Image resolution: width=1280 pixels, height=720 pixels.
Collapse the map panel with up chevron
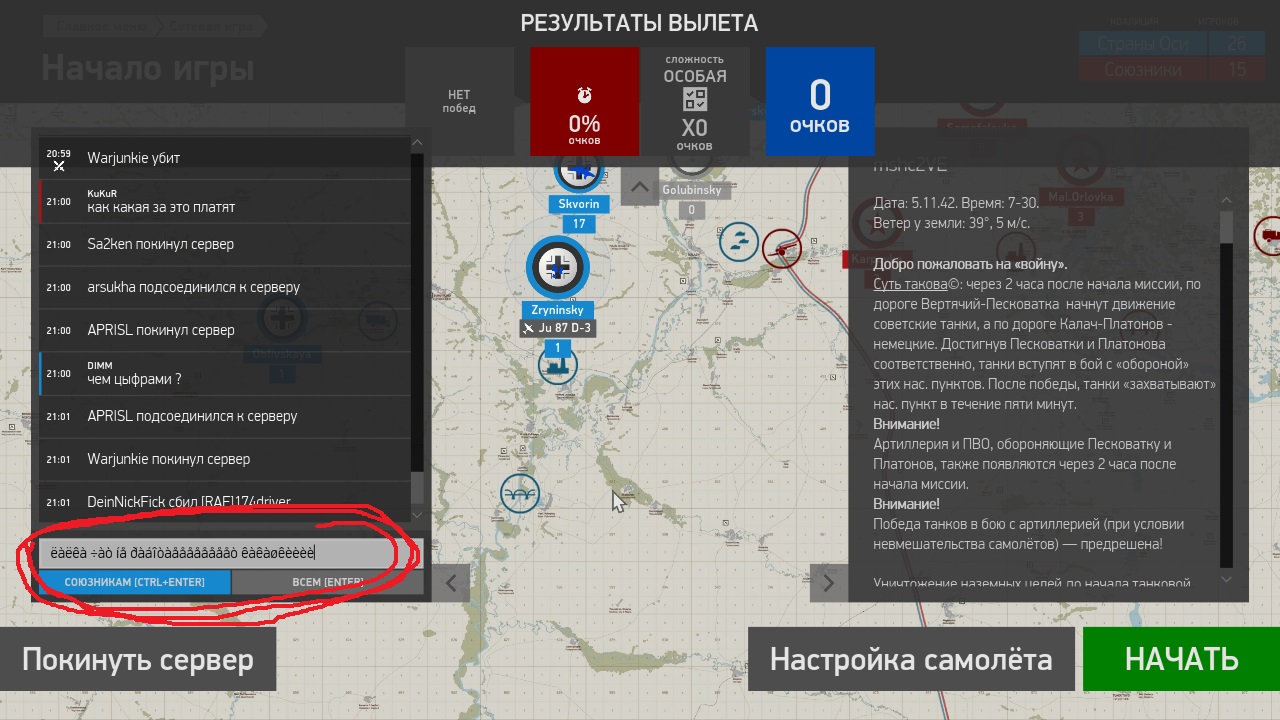(640, 186)
